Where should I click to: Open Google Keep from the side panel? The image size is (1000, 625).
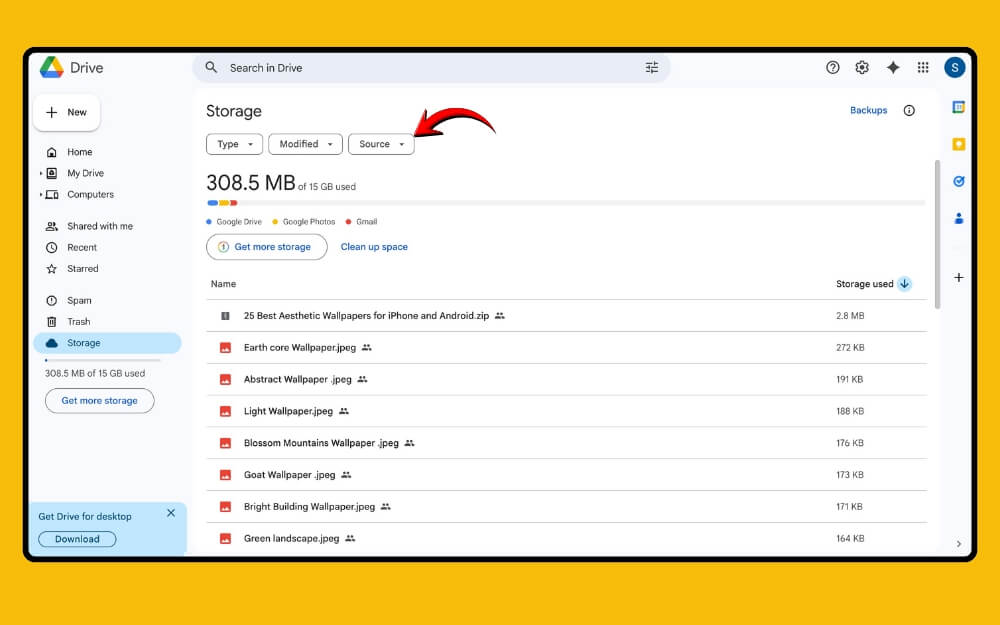coord(958,143)
